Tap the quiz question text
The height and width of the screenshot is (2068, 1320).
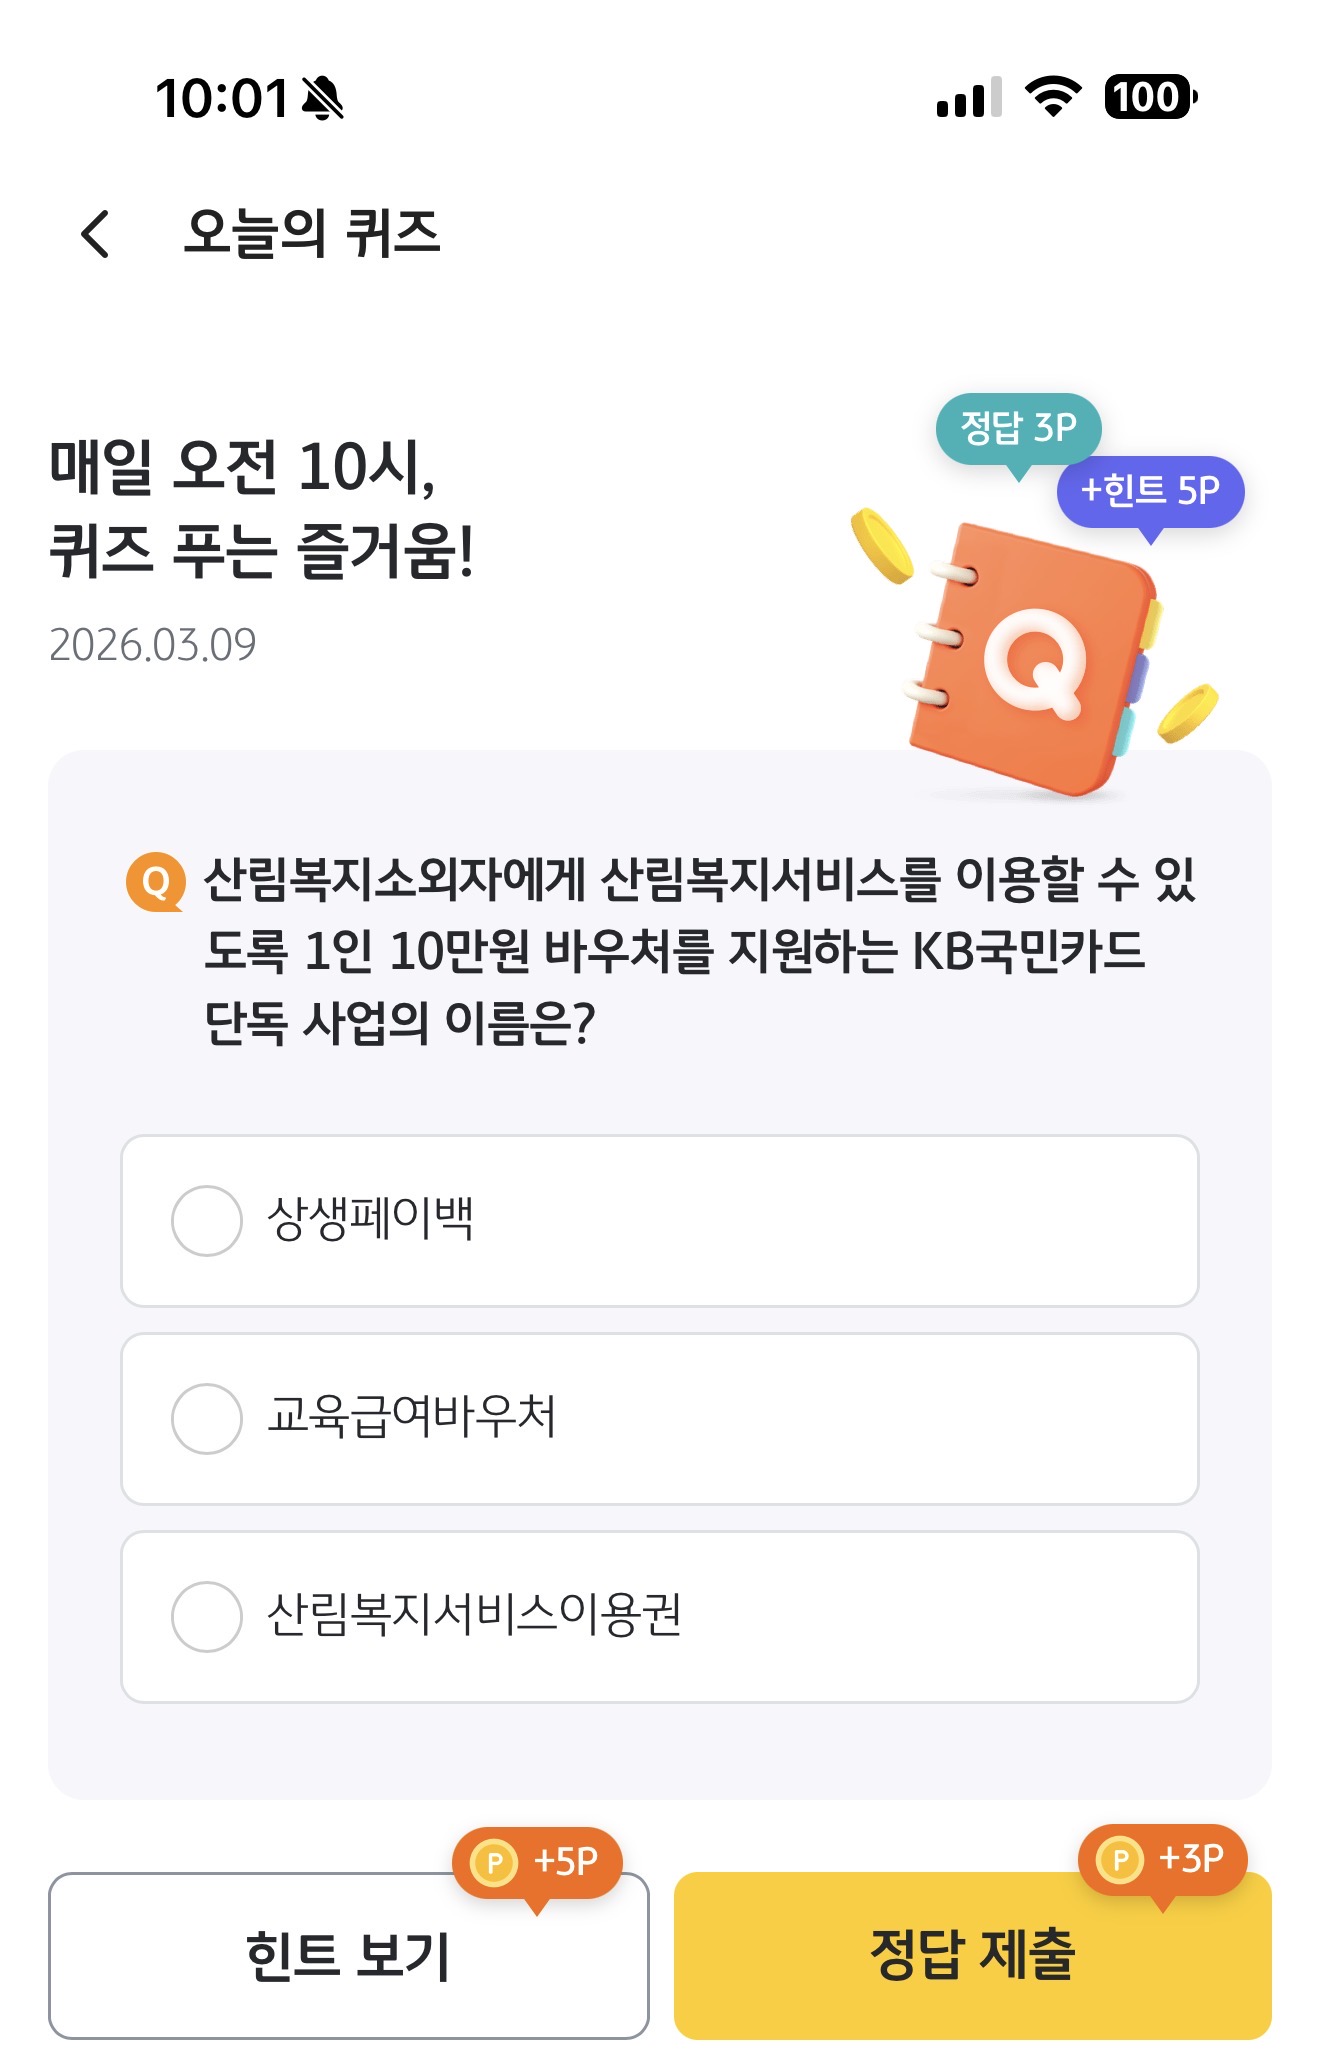[699, 951]
